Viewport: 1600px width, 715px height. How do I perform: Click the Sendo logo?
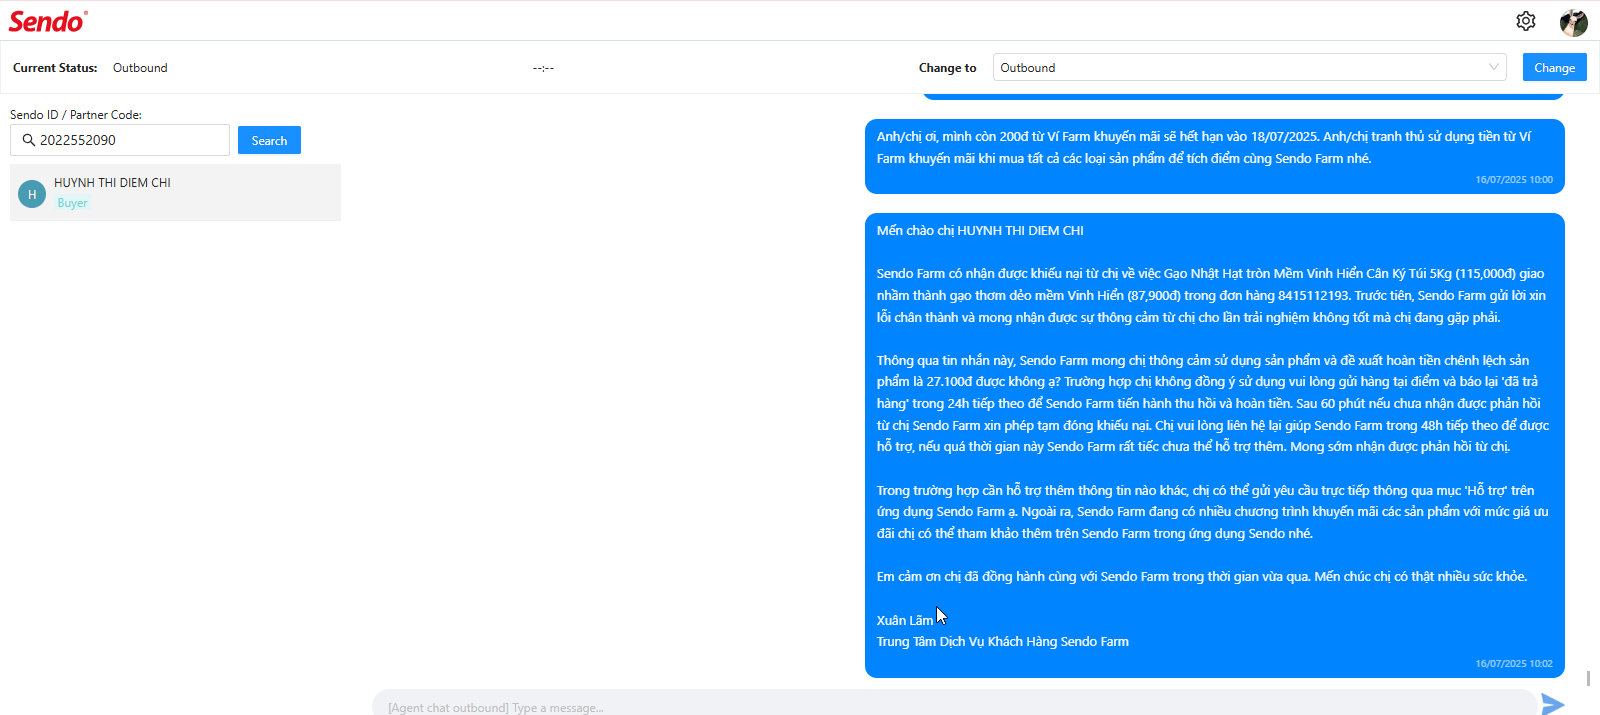pyautogui.click(x=48, y=21)
